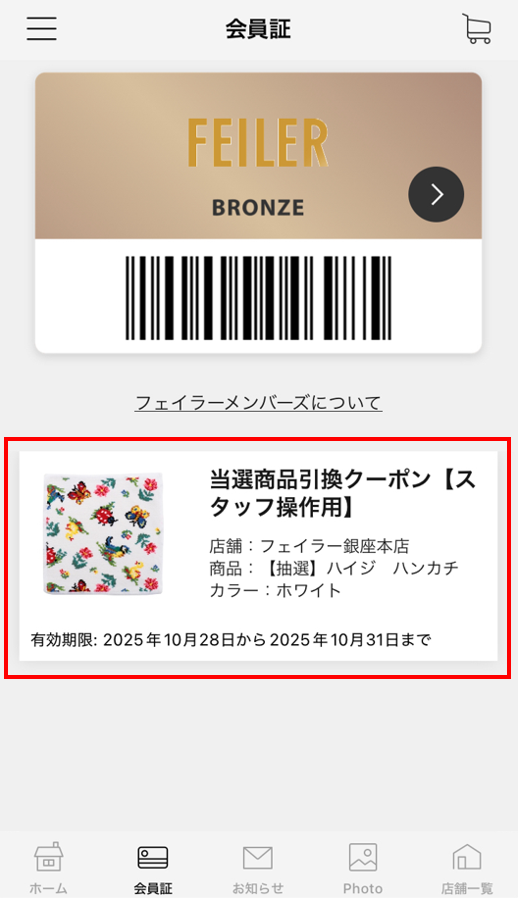The height and width of the screenshot is (898, 518).
Task: Select the 会員証 tab in bottom bar
Action: point(153,868)
